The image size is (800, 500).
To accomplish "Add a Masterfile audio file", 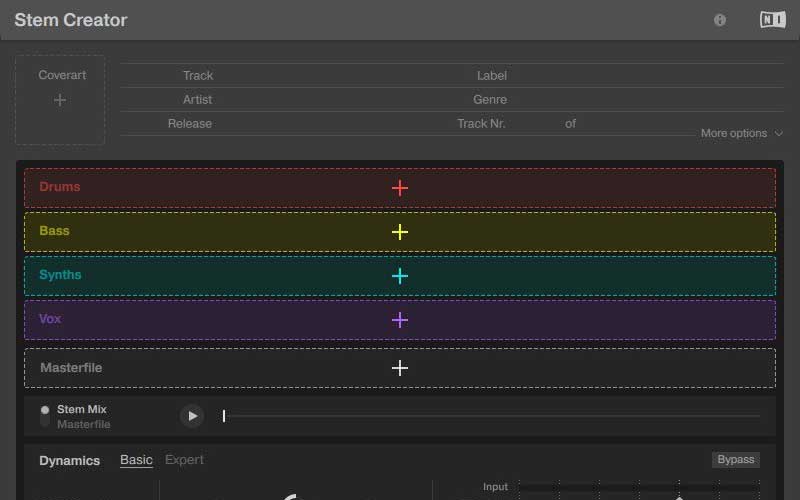I will [399, 368].
